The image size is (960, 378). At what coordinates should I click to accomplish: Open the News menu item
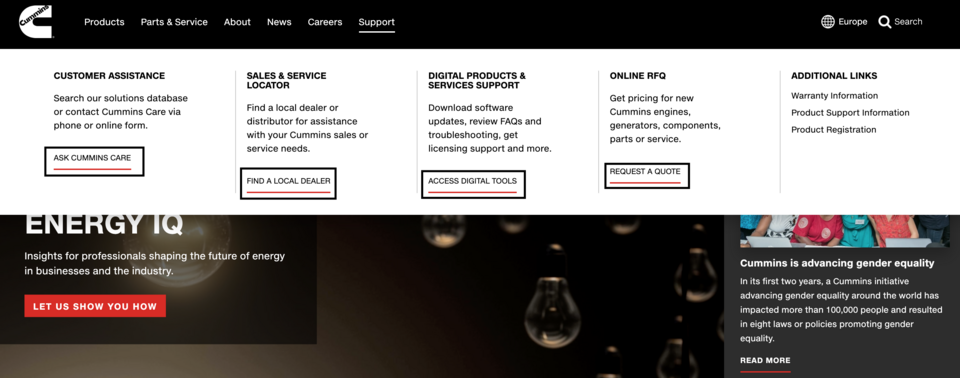279,22
